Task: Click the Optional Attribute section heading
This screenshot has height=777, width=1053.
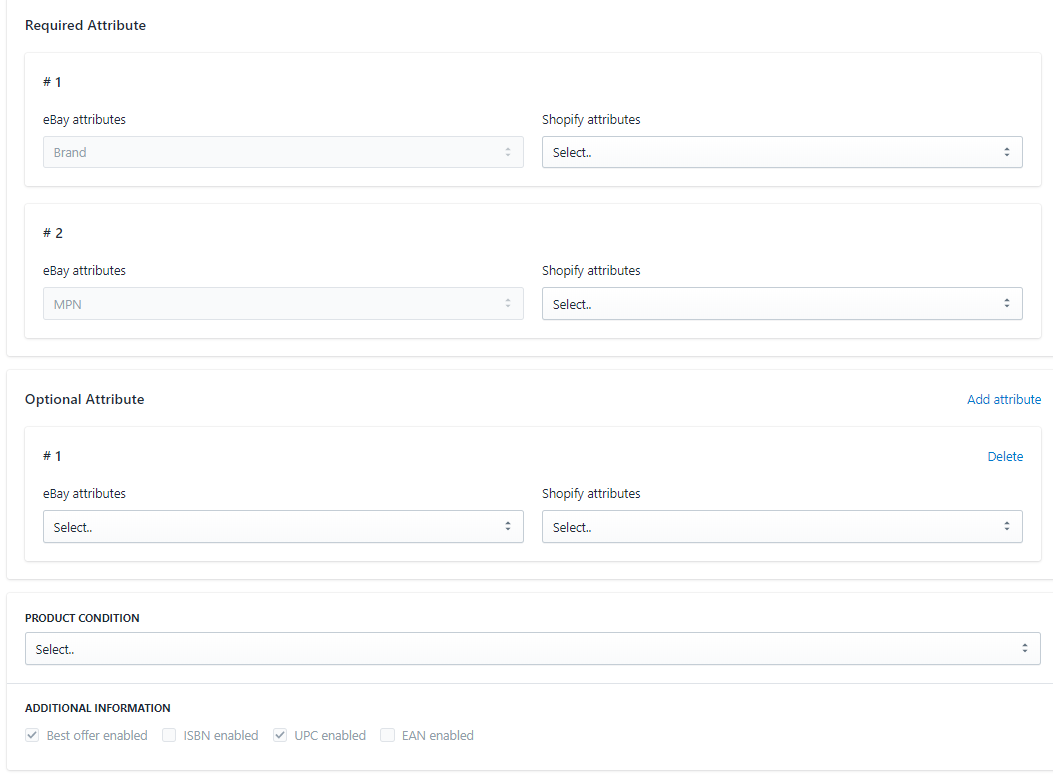Action: 84,399
